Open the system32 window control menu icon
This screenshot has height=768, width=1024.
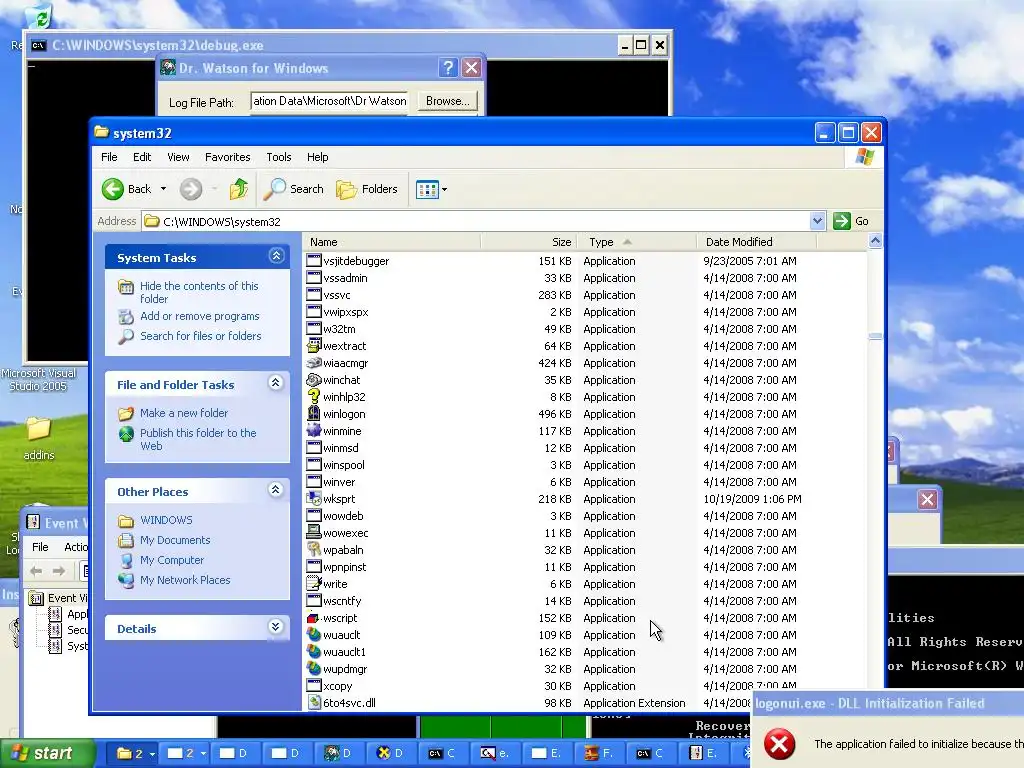pyautogui.click(x=101, y=133)
